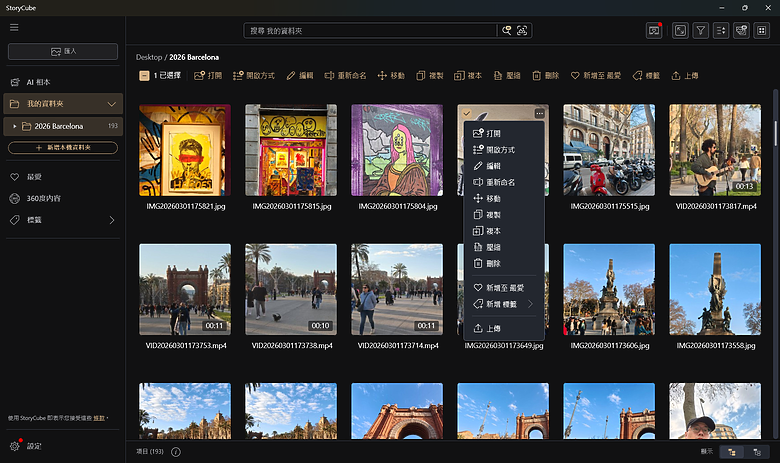Click the 新增本機資料夾 button
This screenshot has width=780, height=463.
point(62,147)
